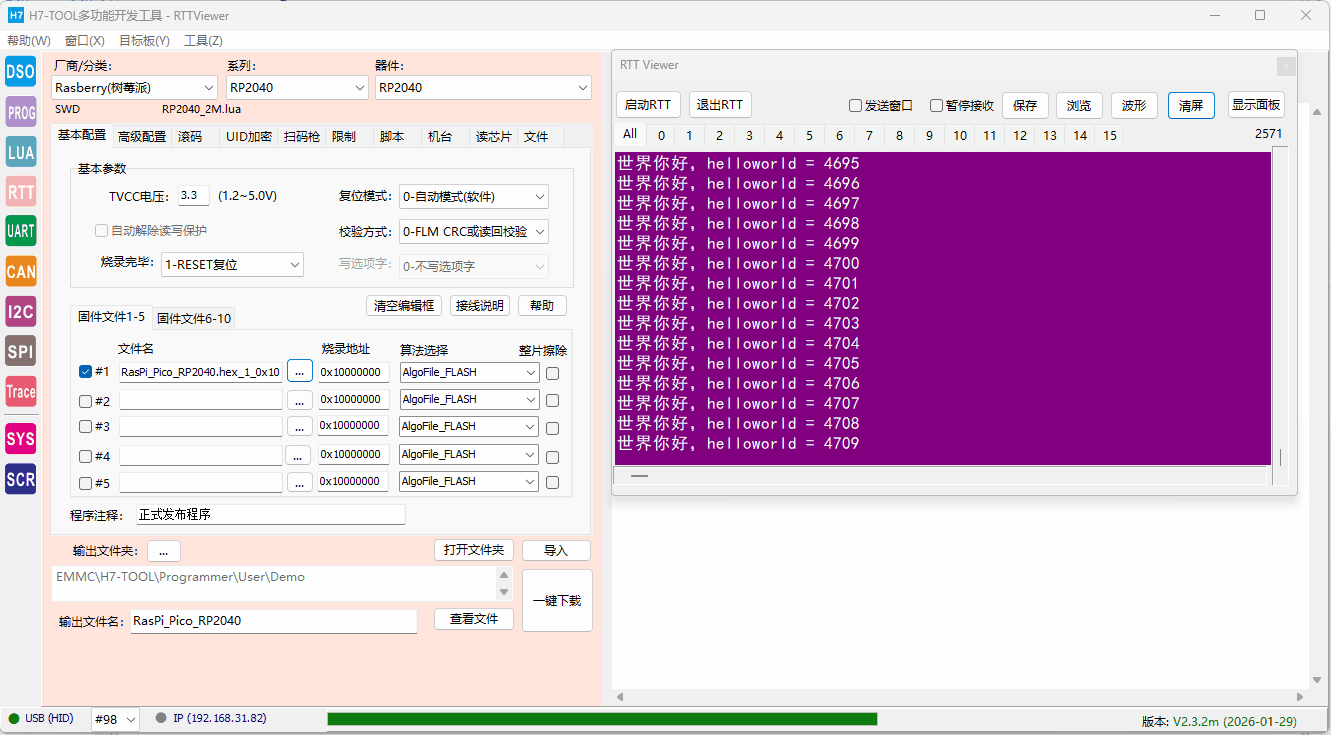The image size is (1331, 735).
Task: Enable firmware file #2 checkbox
Action: click(x=85, y=399)
